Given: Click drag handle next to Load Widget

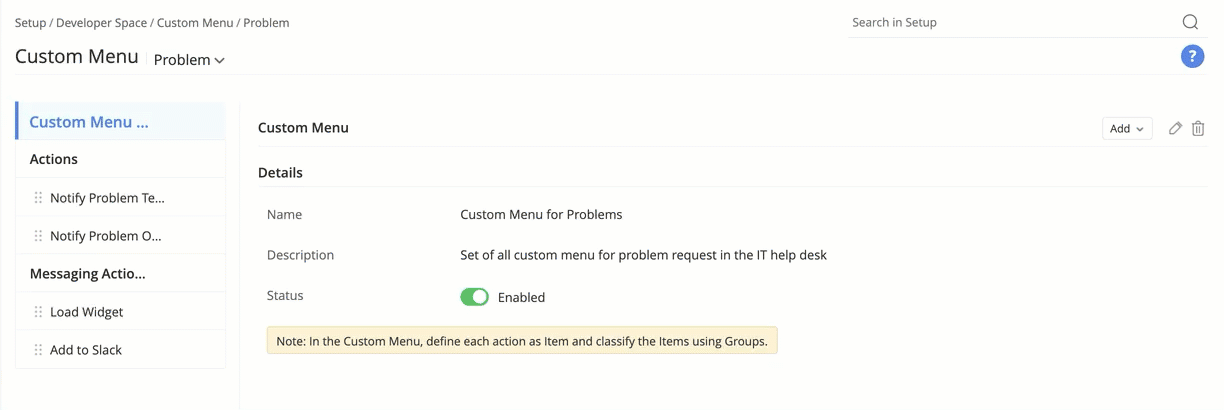Looking at the screenshot, I should tap(38, 312).
